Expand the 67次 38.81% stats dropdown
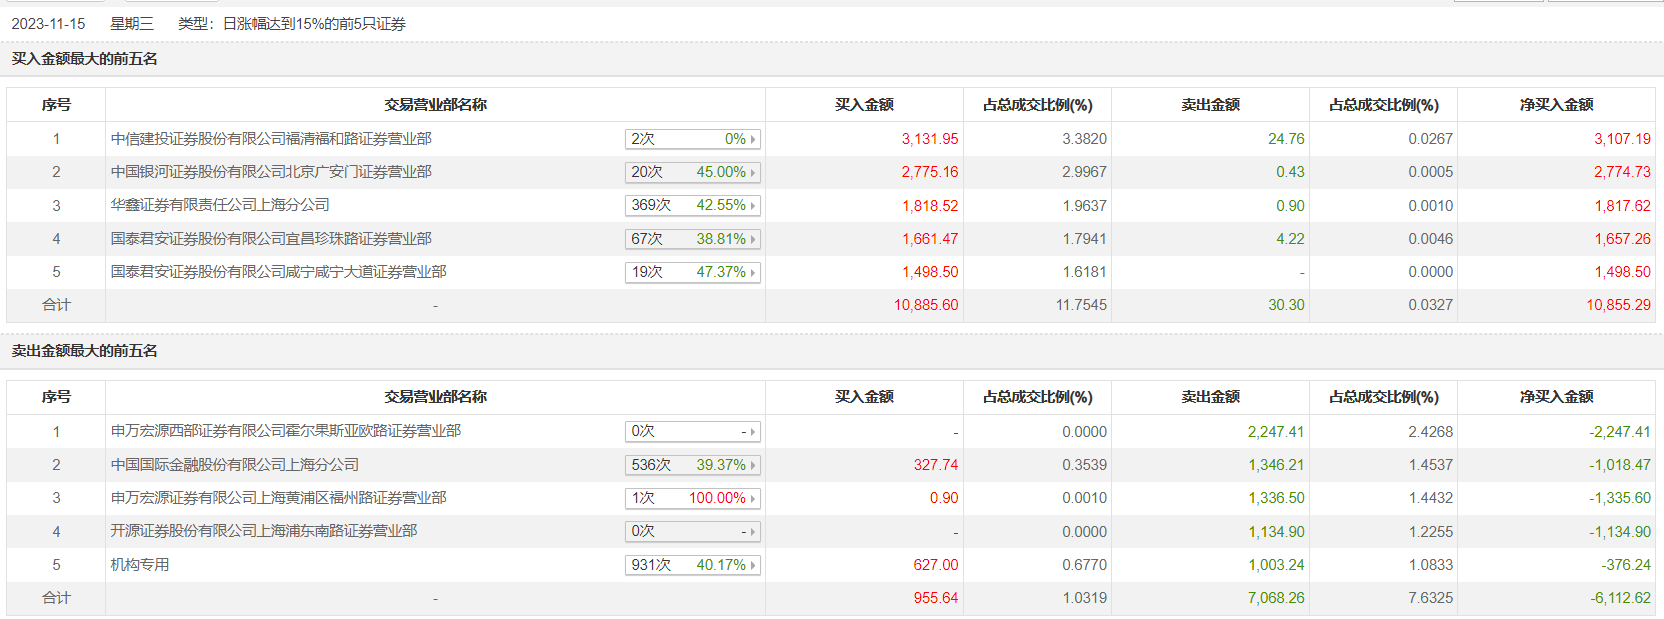The image size is (1664, 619). [693, 239]
